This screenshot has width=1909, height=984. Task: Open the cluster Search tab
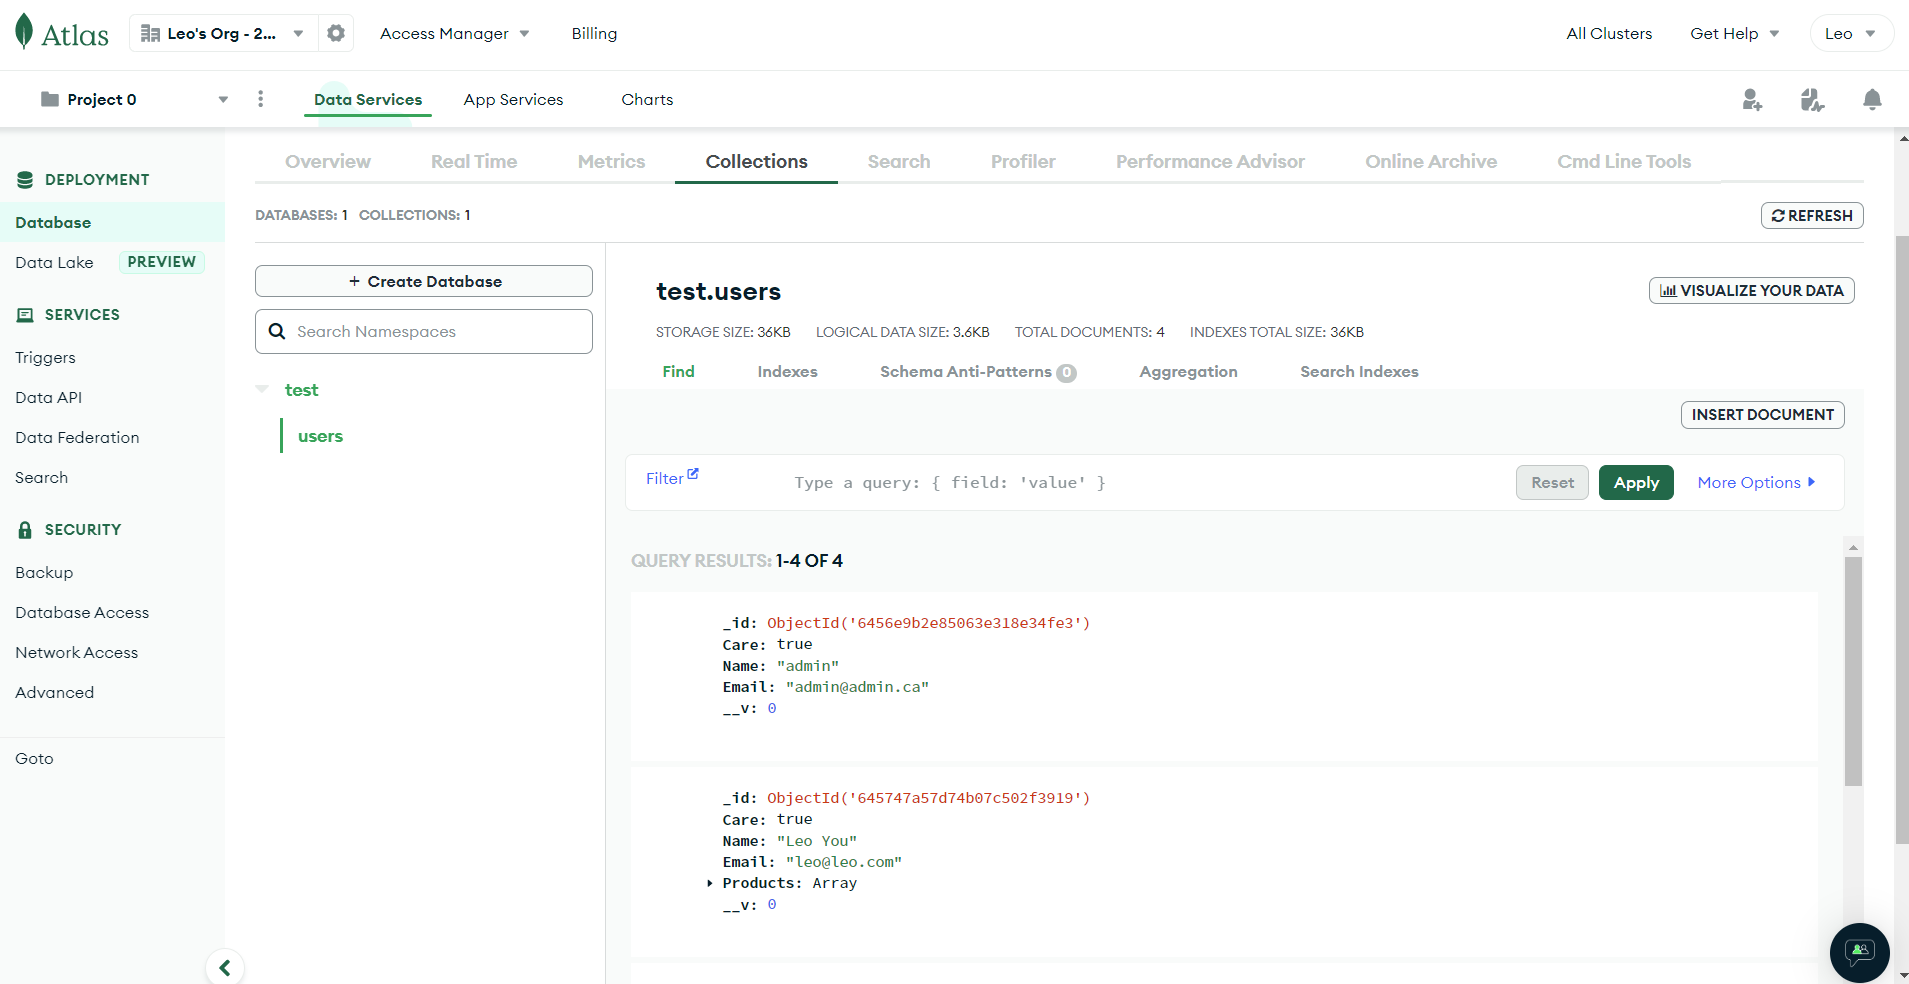[x=899, y=161]
